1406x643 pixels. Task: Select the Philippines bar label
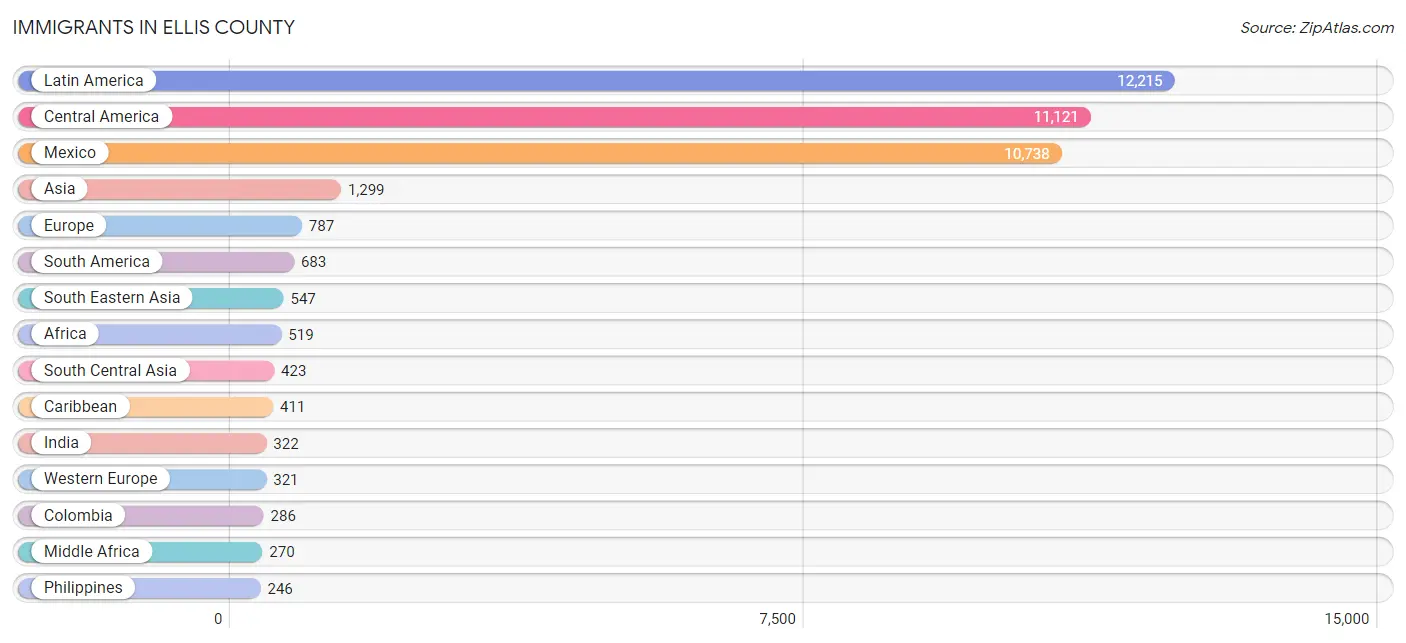83,588
